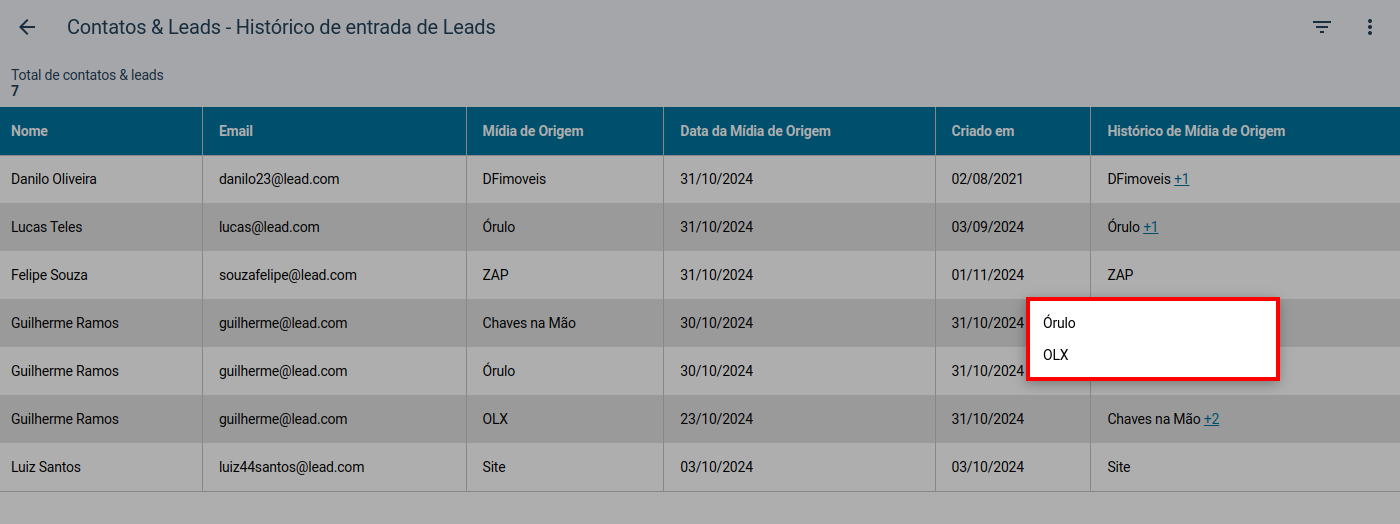Open Danilo Oliveira contact row
1400x524 pixels.
(700, 179)
